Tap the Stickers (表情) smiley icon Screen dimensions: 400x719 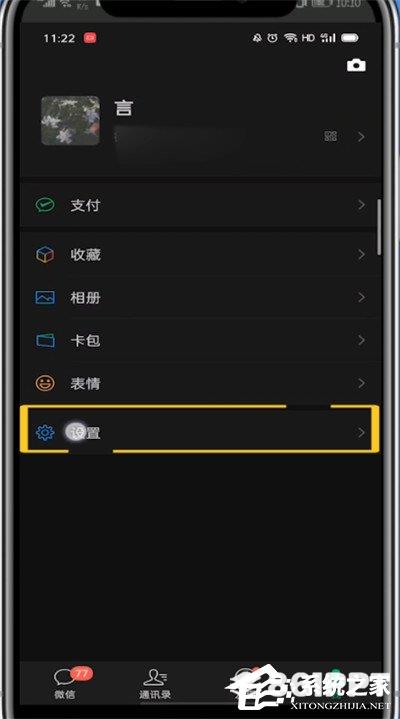(45, 383)
